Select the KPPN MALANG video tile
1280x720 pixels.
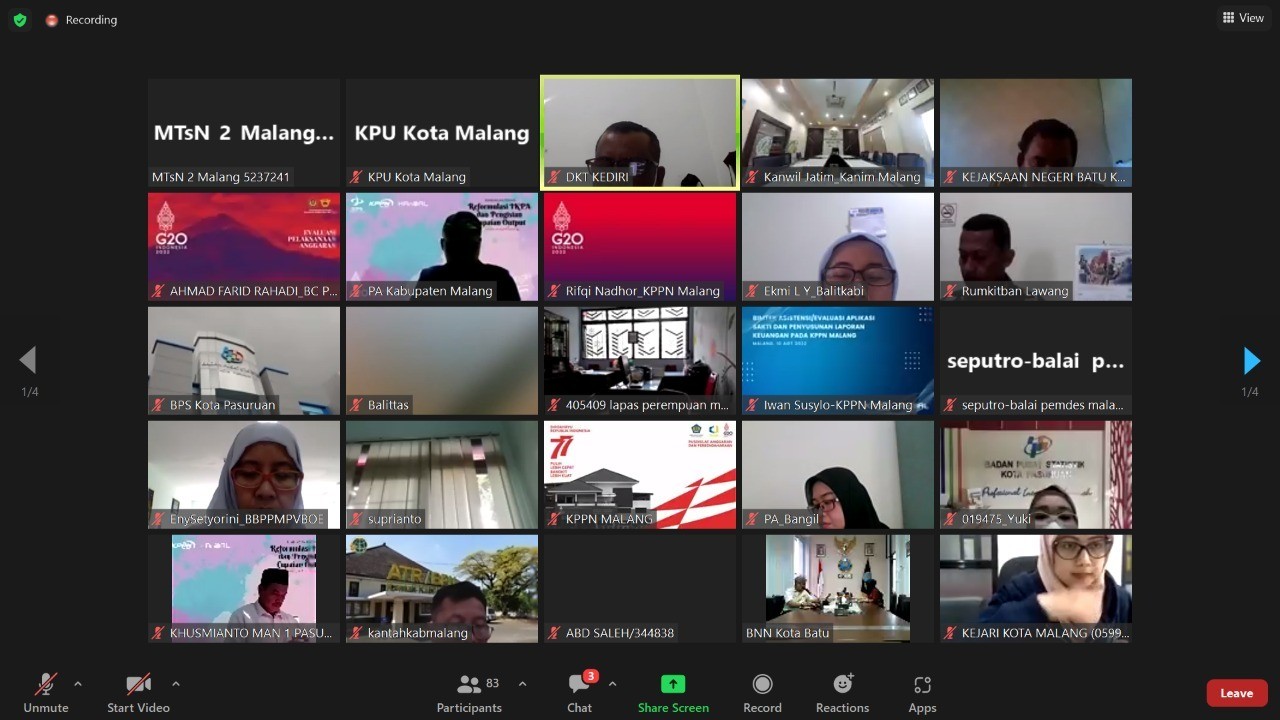tap(640, 474)
